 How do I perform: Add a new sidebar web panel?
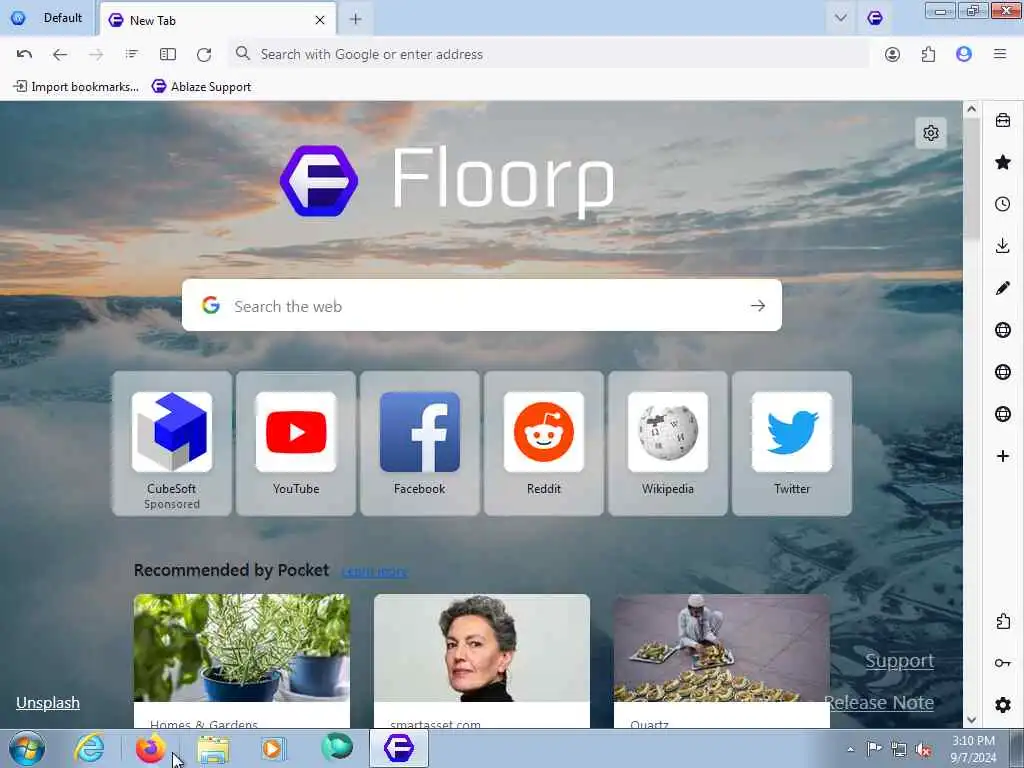tap(1003, 456)
